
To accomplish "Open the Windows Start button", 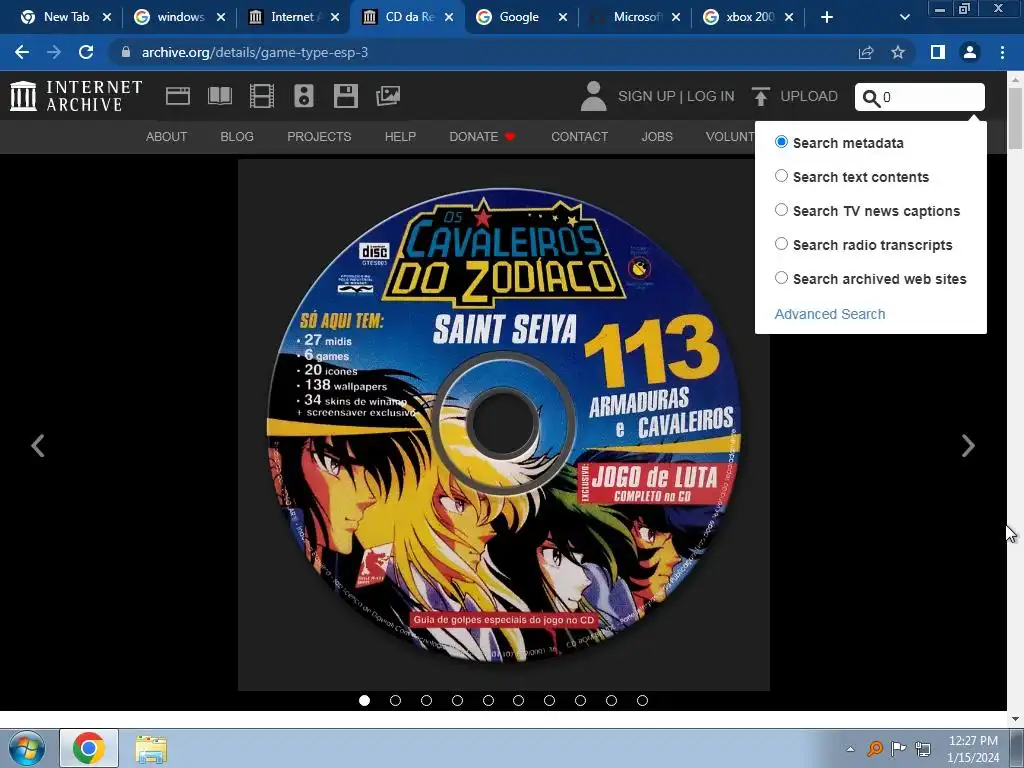I will [27, 748].
